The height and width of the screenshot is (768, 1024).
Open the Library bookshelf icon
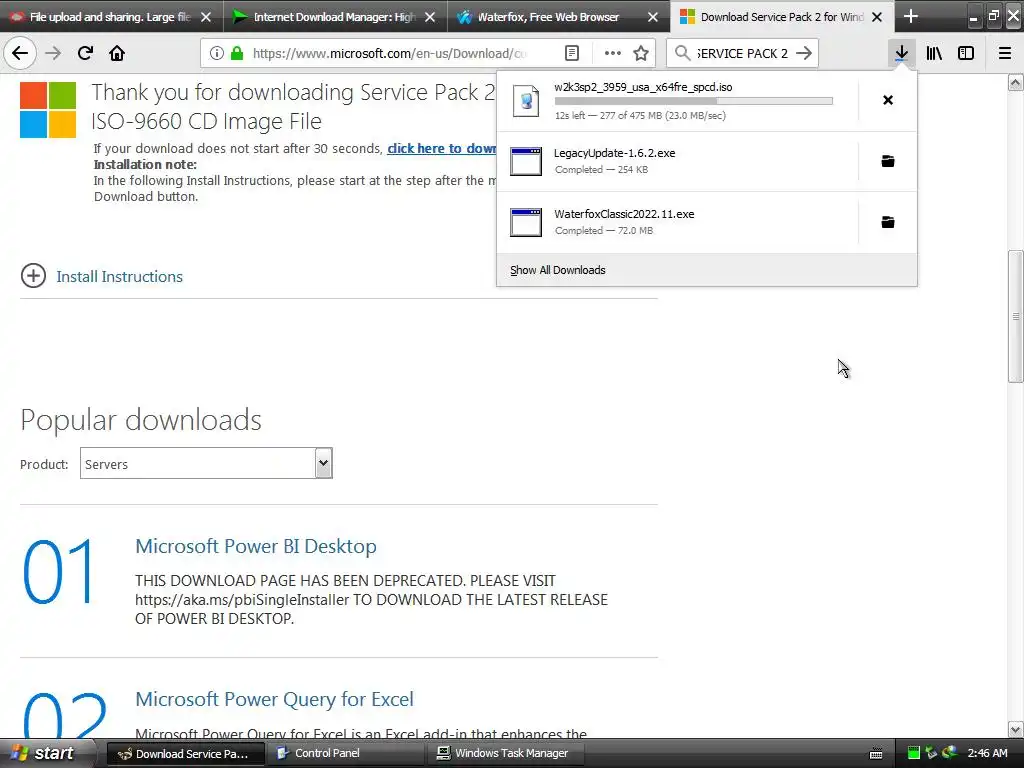click(934, 53)
